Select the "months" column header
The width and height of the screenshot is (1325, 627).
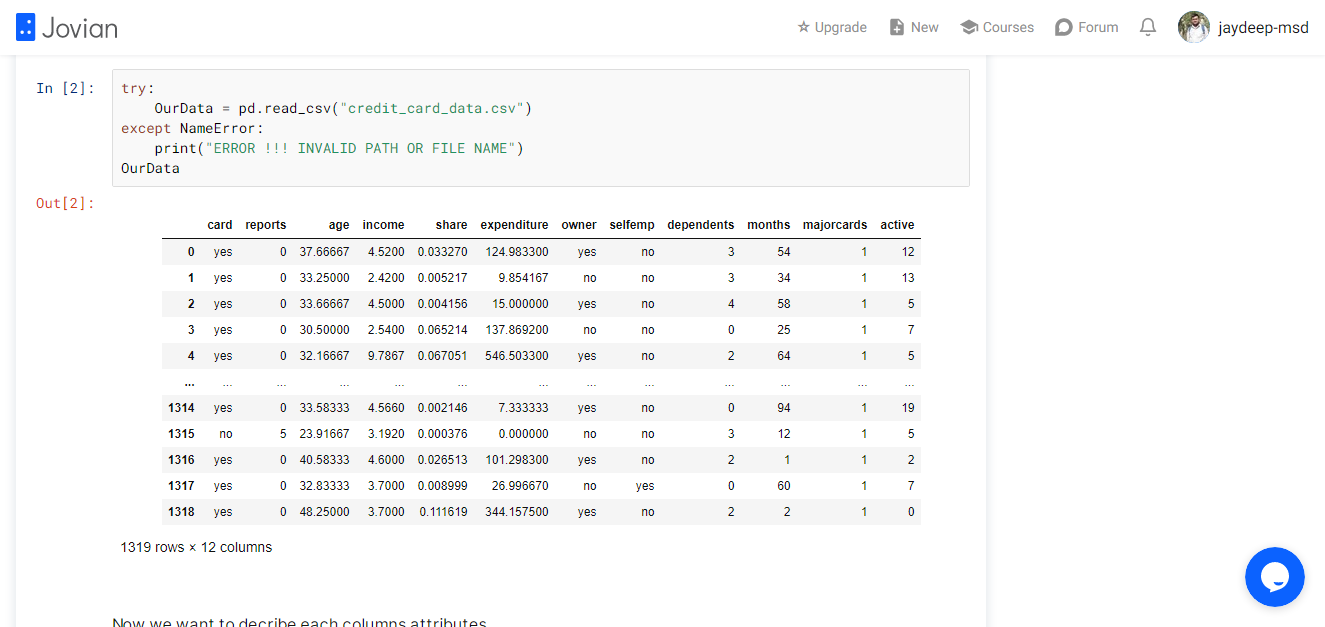(x=769, y=225)
